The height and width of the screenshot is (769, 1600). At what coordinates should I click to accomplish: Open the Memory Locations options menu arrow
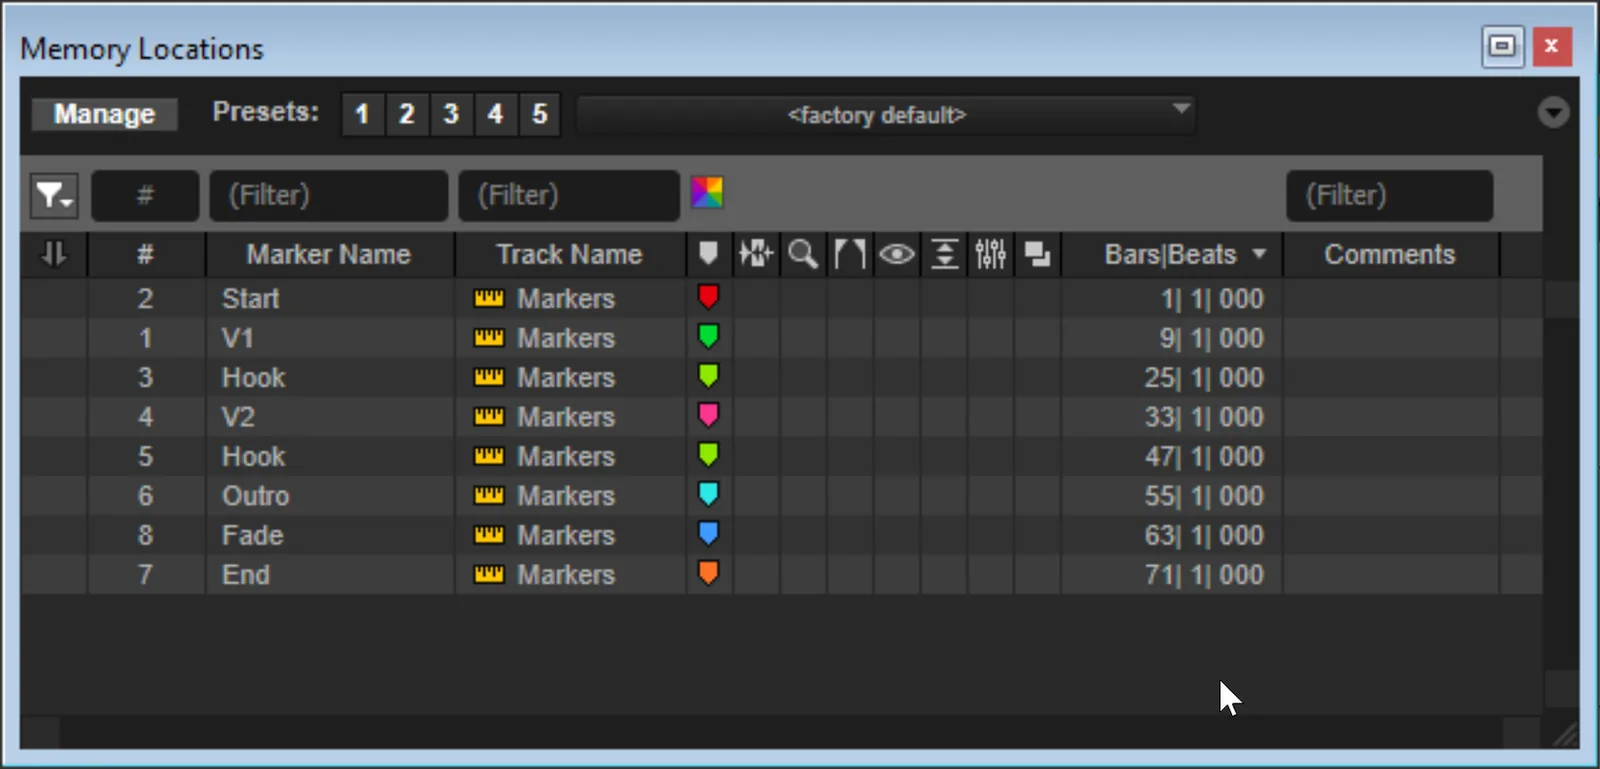tap(1553, 112)
